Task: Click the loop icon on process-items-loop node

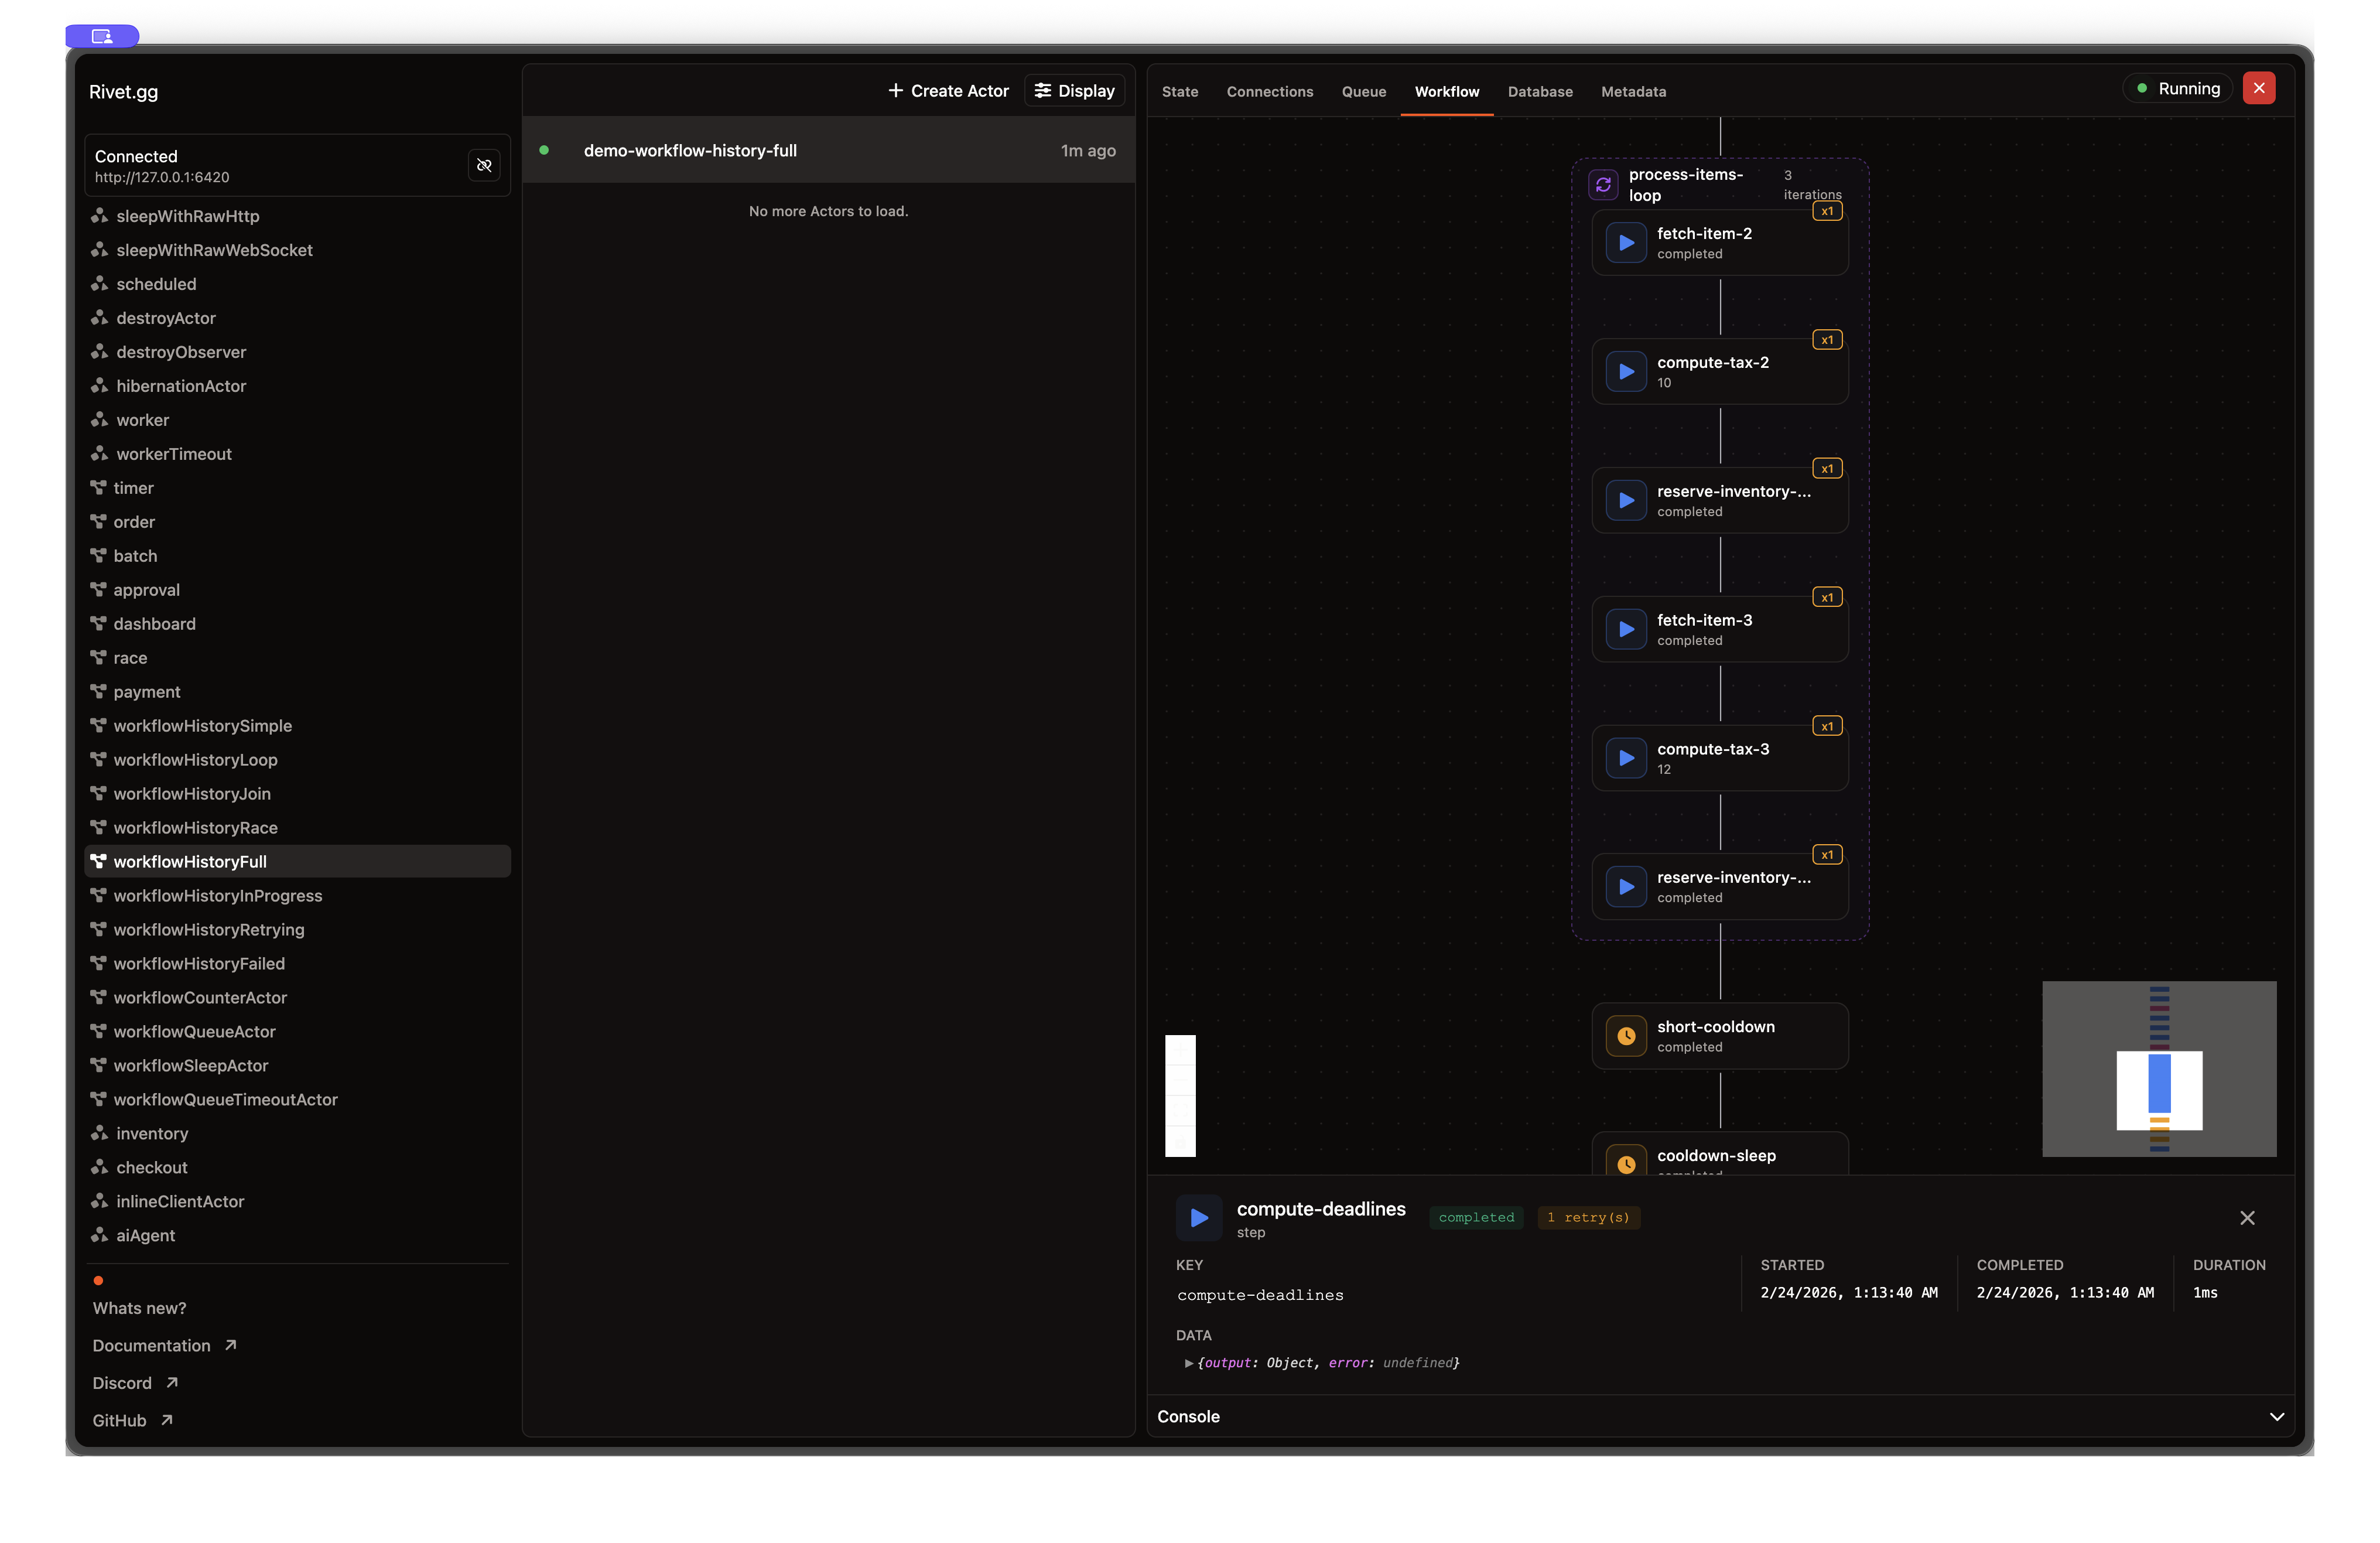Action: (x=1604, y=184)
